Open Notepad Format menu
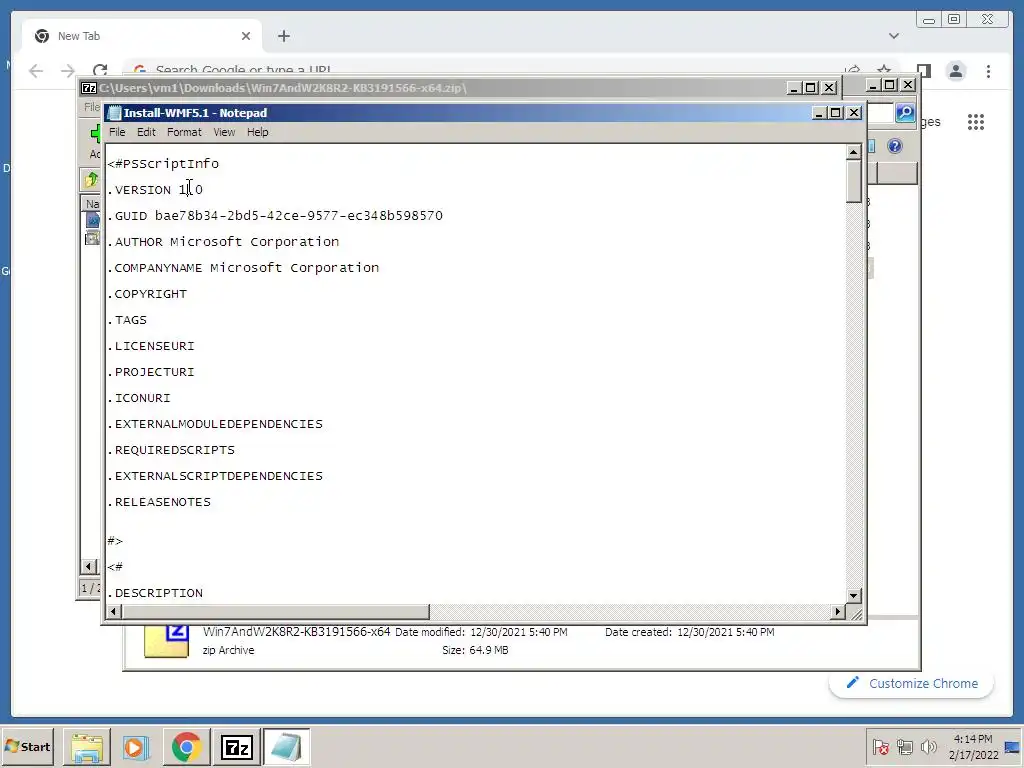 [x=184, y=132]
